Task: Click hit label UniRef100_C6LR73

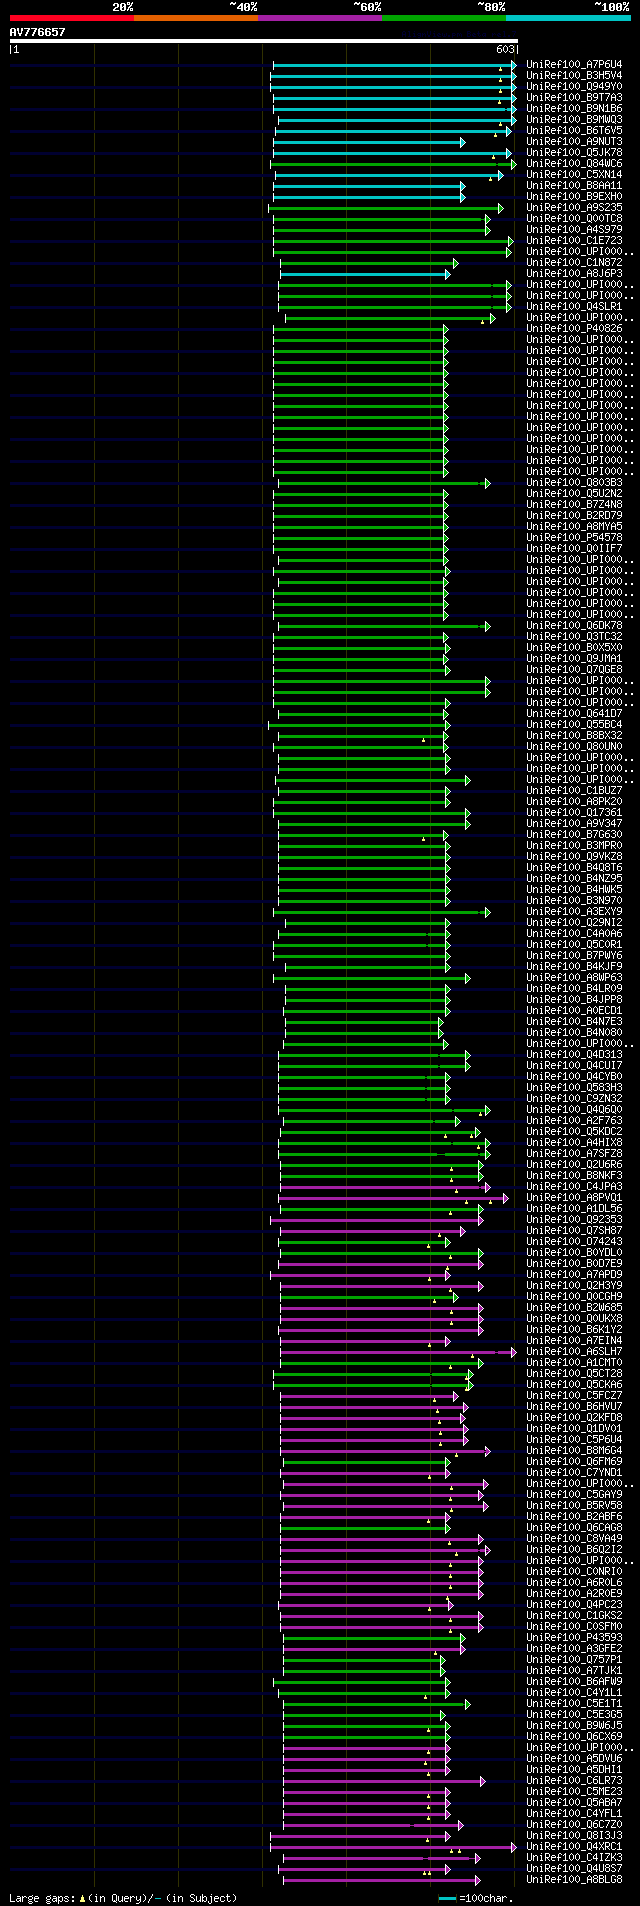Action: pyautogui.click(x=574, y=1780)
